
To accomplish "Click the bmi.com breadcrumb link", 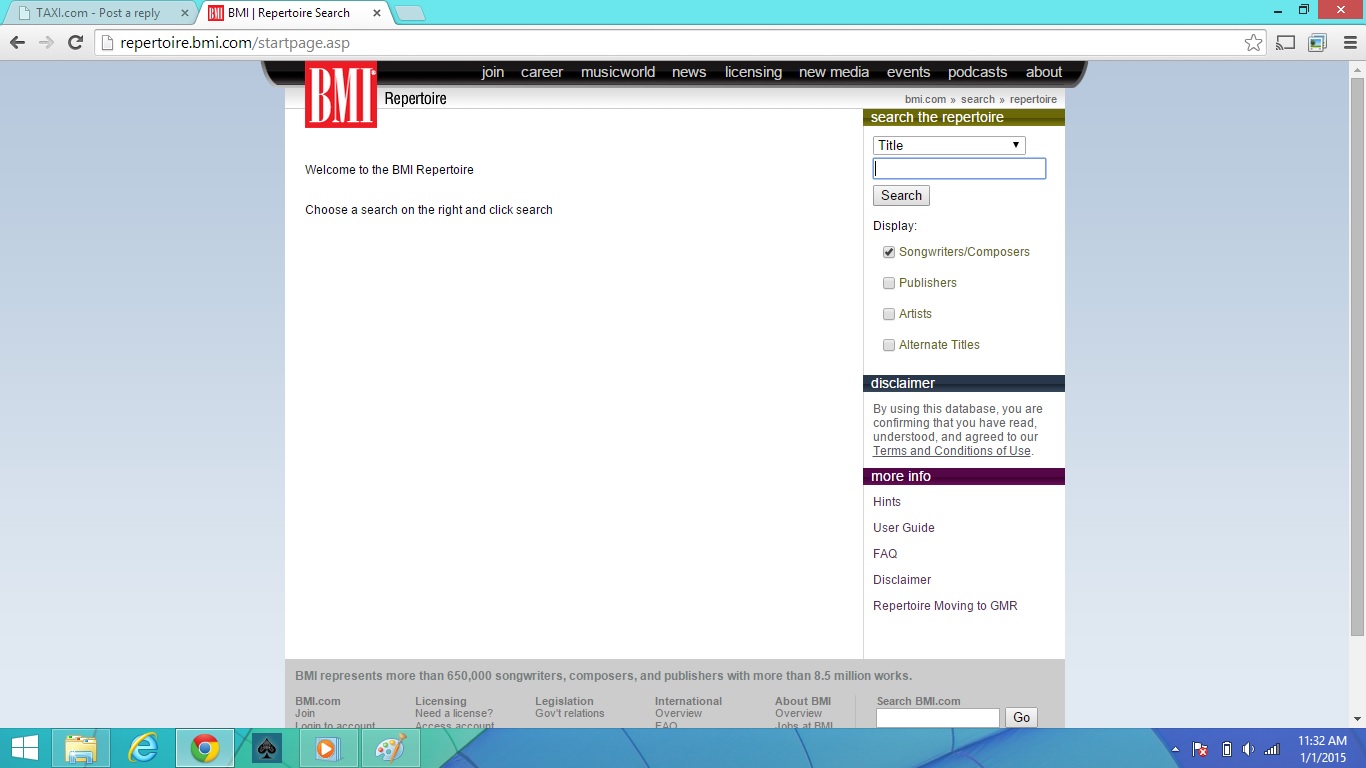I will coord(925,99).
